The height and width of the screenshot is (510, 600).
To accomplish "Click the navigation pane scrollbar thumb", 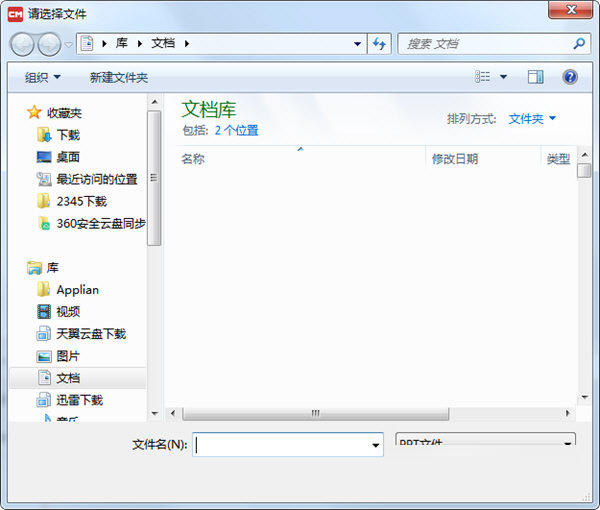I will (x=154, y=178).
